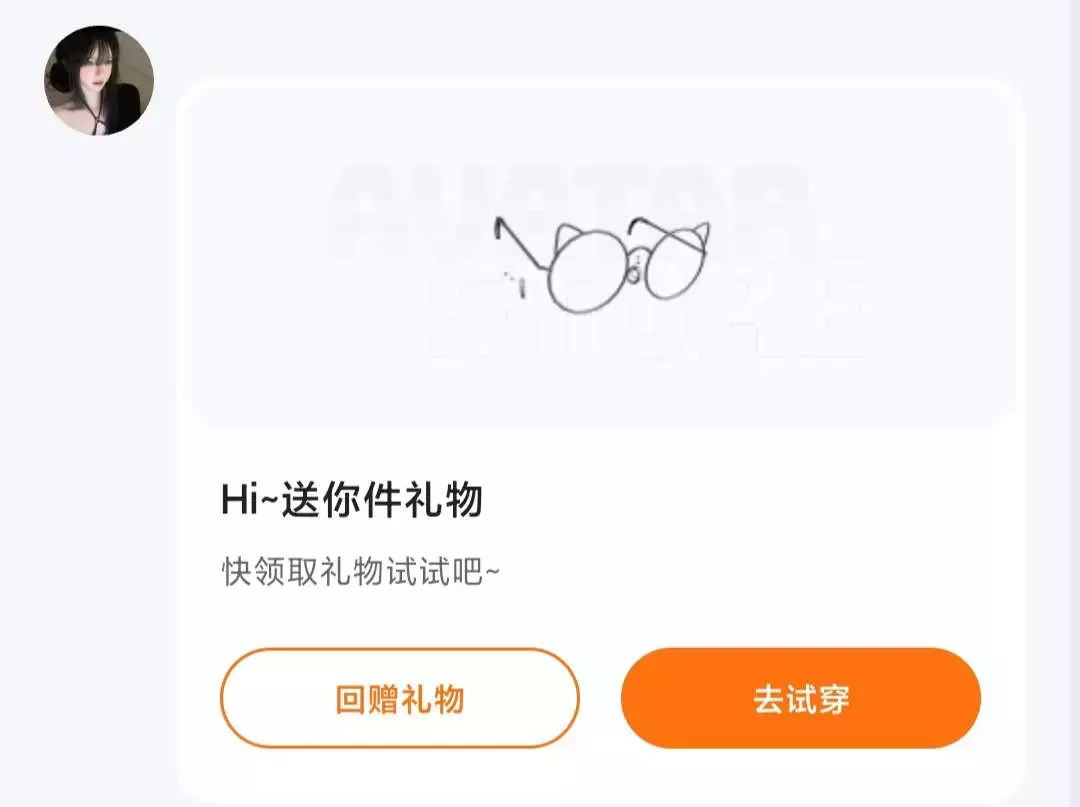Click the cat ear on left lens
The height and width of the screenshot is (807, 1080).
coord(568,237)
